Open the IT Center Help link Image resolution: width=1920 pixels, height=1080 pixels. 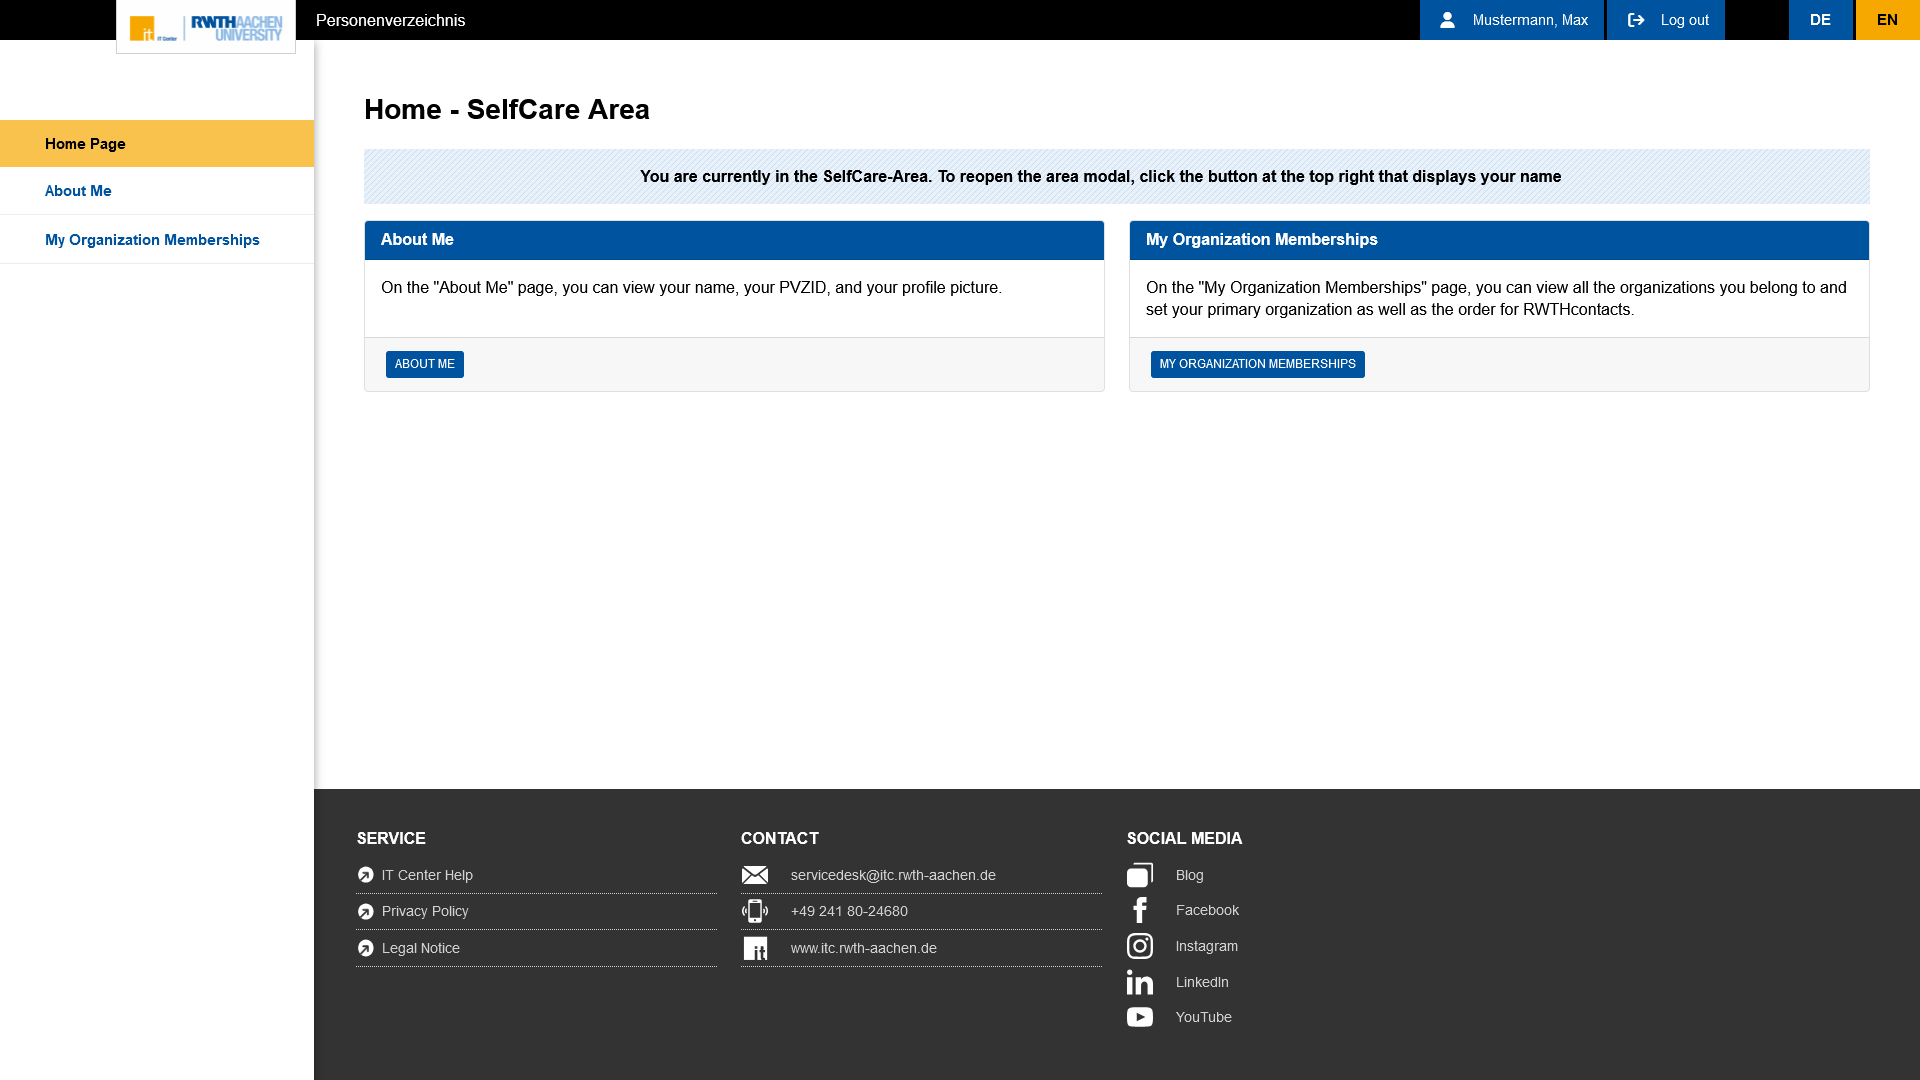(427, 875)
